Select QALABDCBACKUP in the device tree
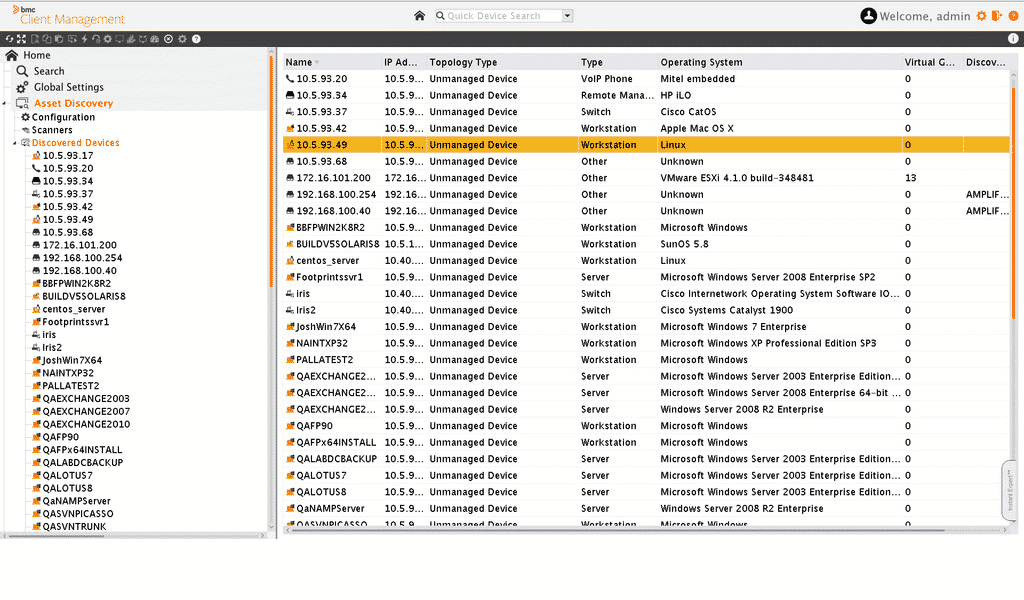Screen dimensions: 1024x600 pos(83,463)
